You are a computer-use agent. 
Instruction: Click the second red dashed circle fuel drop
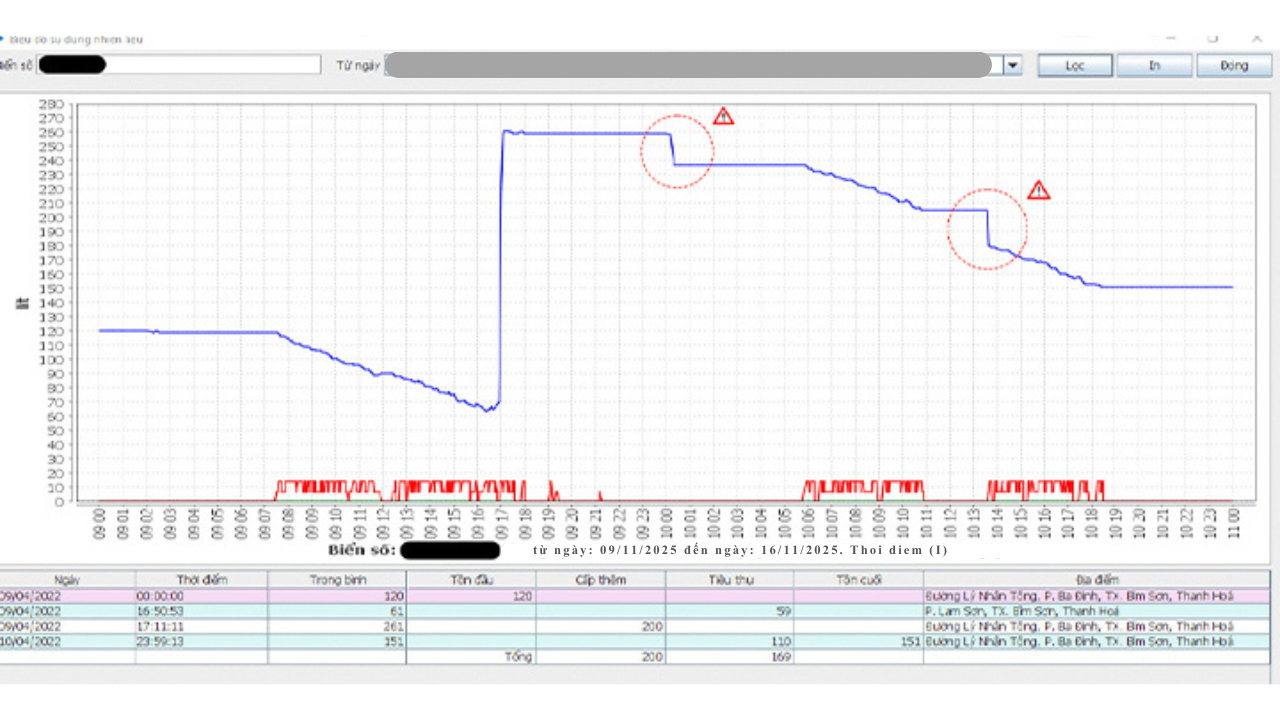987,229
